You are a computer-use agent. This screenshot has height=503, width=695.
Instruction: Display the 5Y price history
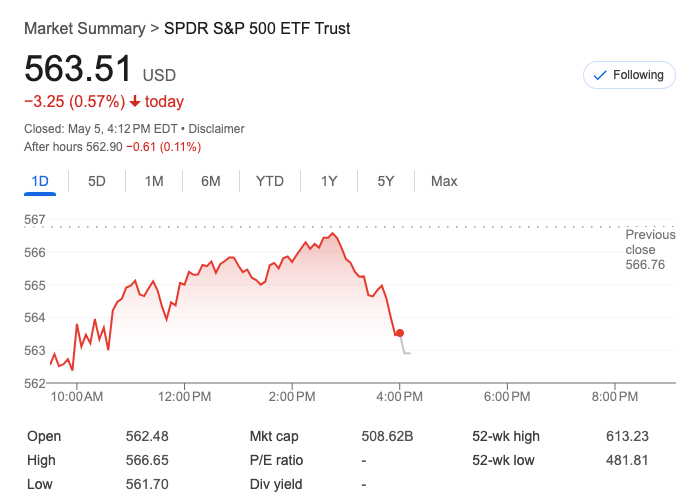[386, 181]
